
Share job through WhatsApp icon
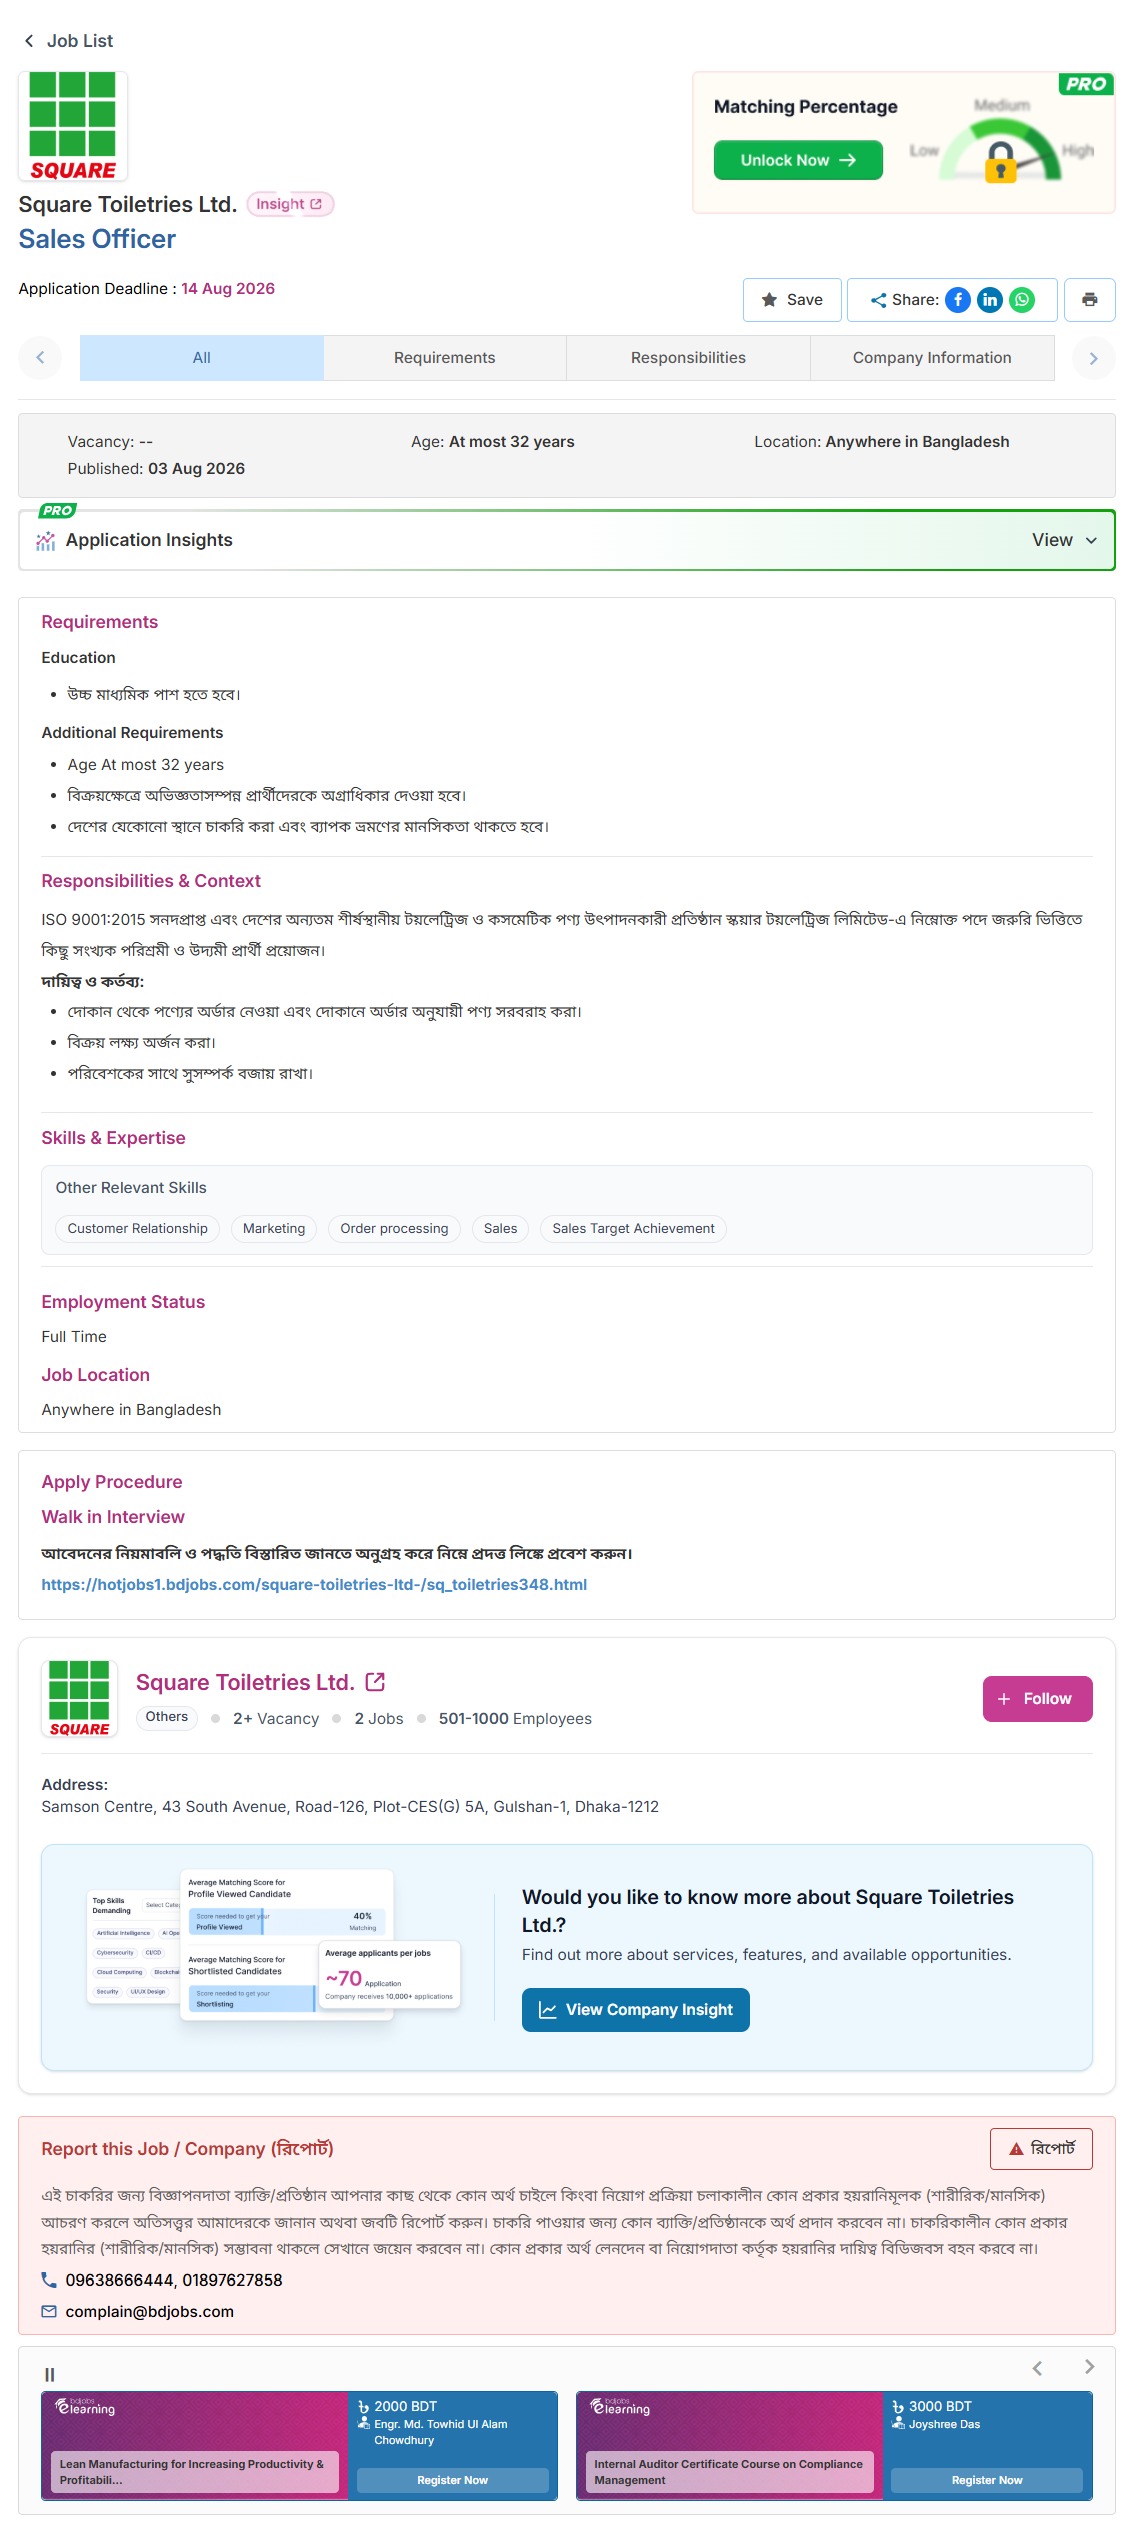1022,300
